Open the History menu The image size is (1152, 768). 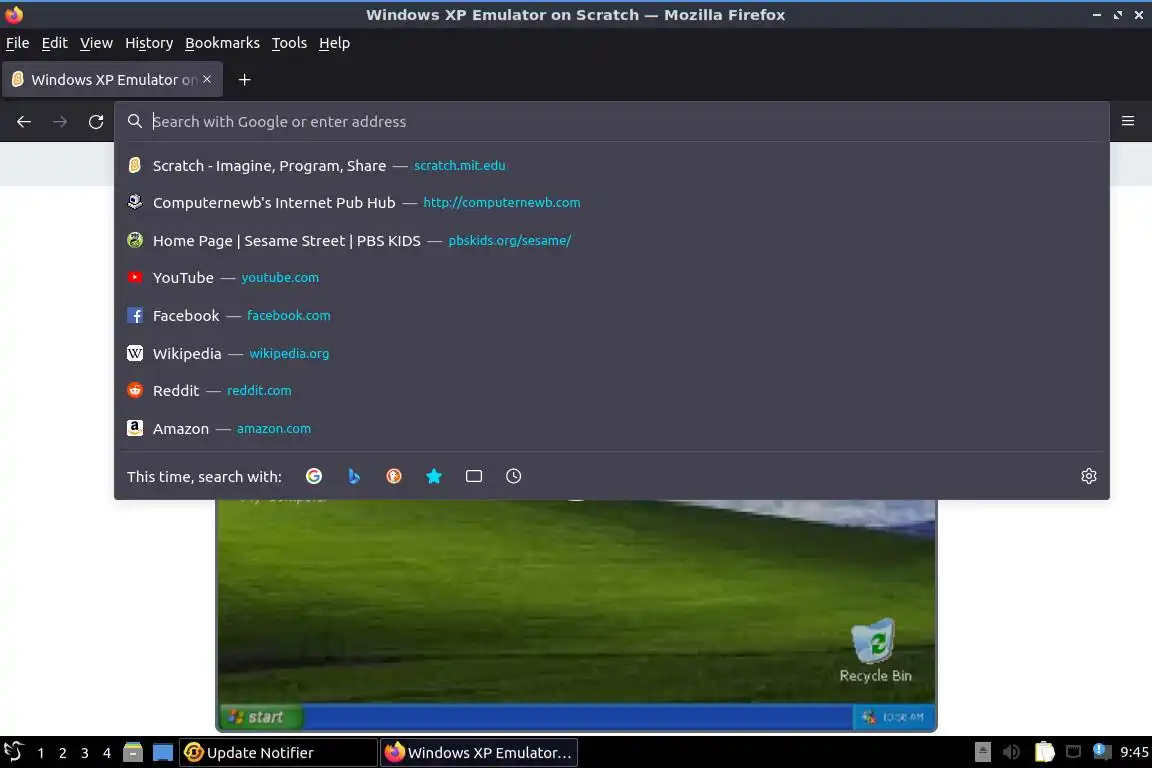149,43
